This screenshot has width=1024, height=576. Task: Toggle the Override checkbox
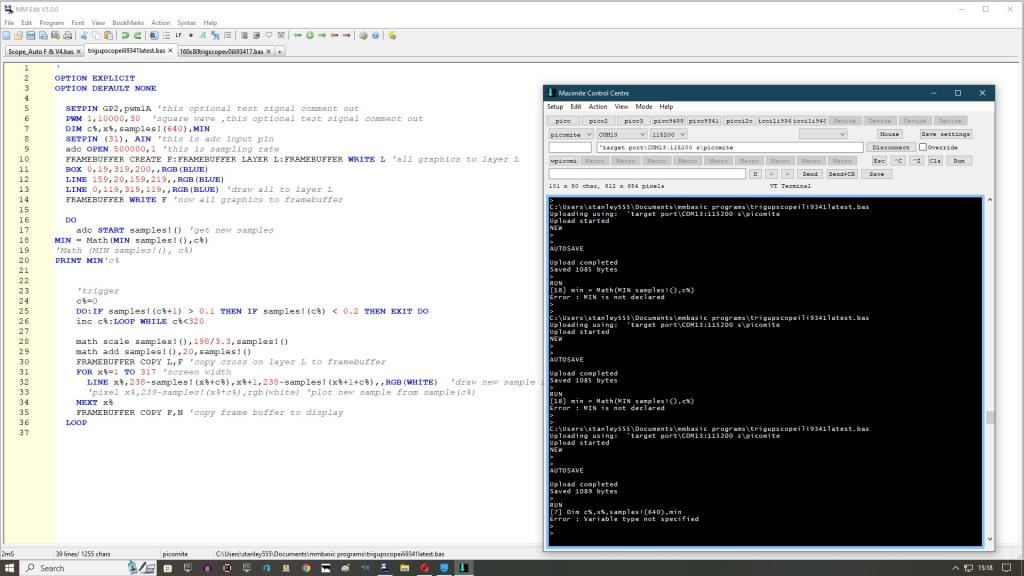[x=922, y=147]
